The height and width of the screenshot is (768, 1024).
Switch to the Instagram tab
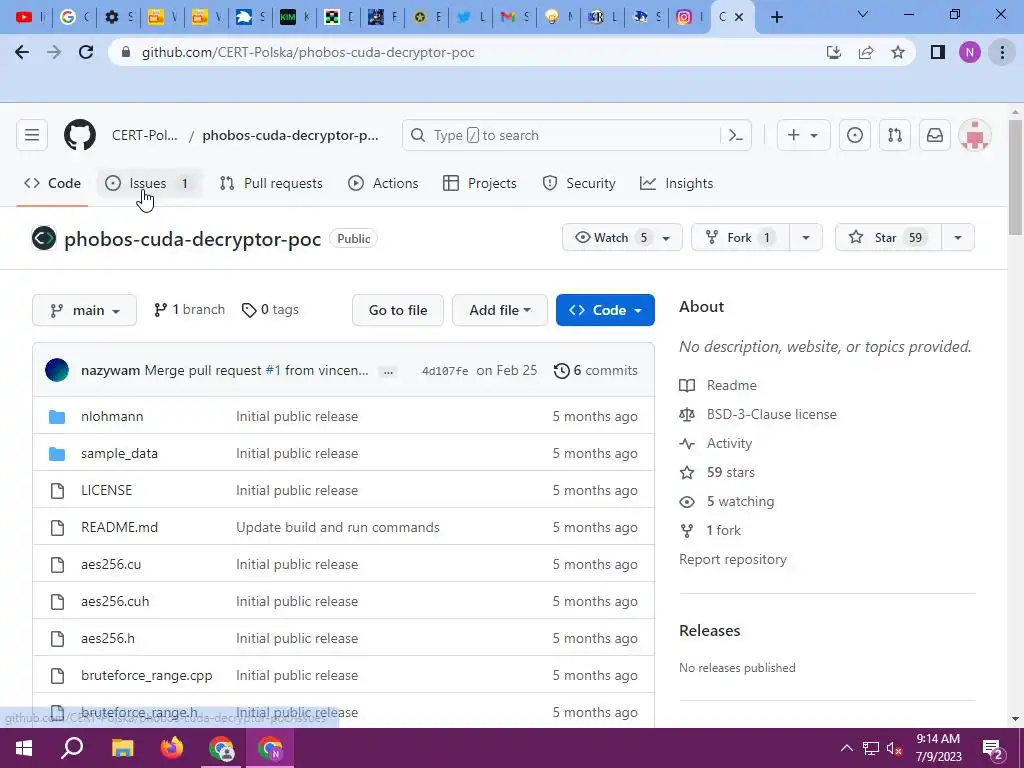click(x=689, y=17)
